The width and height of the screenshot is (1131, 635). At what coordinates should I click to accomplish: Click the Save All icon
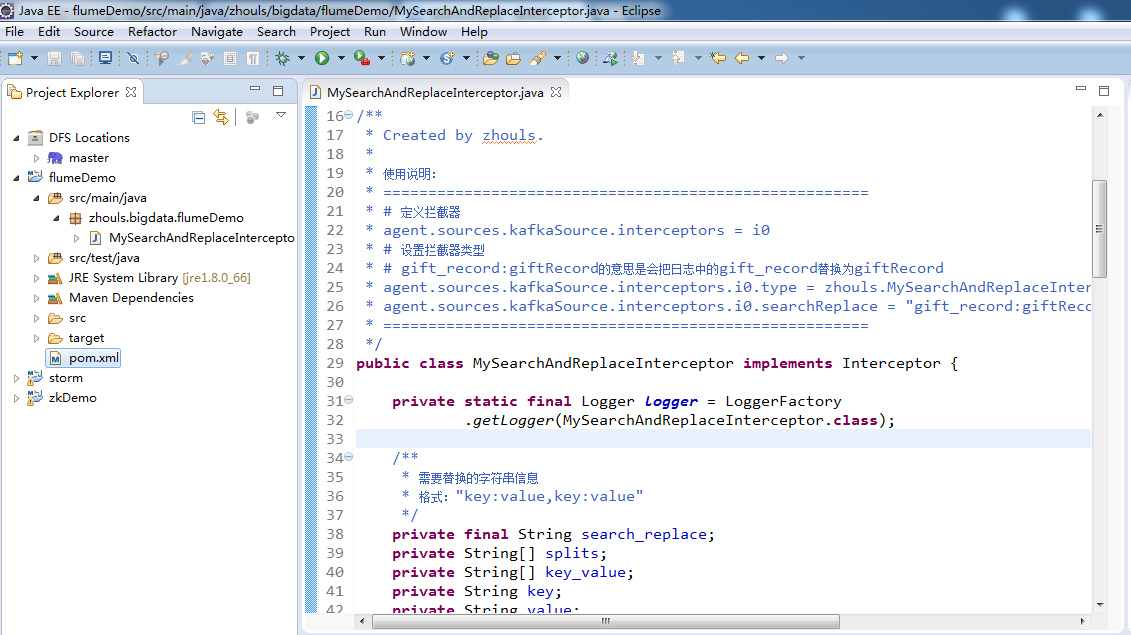77,58
